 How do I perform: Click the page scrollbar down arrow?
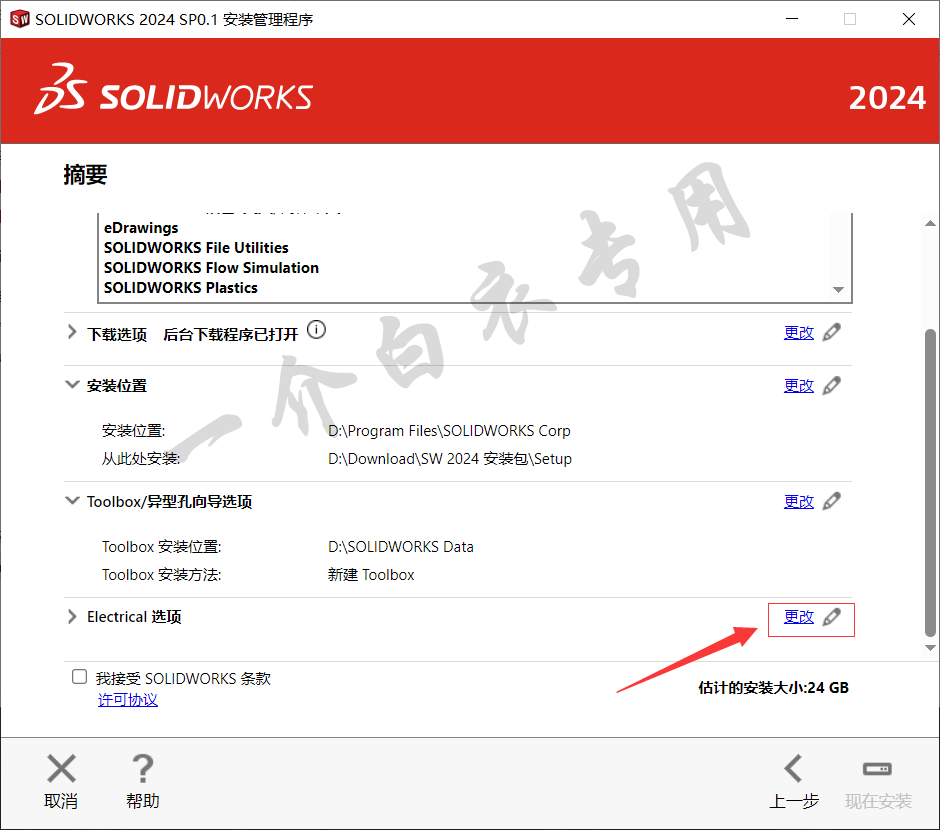[x=930, y=648]
